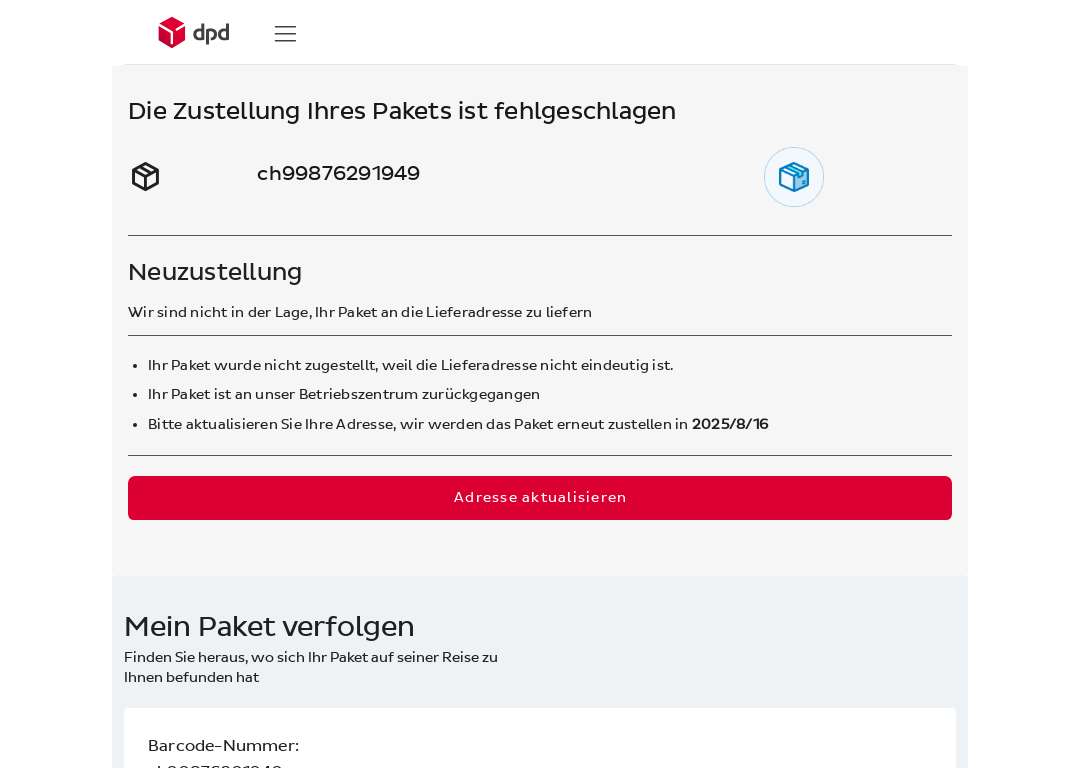Click the bold redelivery date 2025/8/16
Screen dimensions: 1080x768
tap(730, 424)
